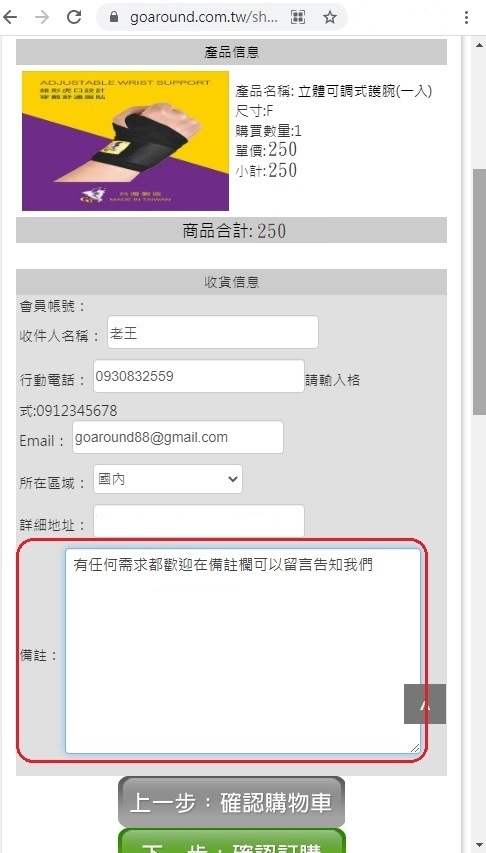
Task: Click the 收件人名稱 input field
Action: coord(213,332)
